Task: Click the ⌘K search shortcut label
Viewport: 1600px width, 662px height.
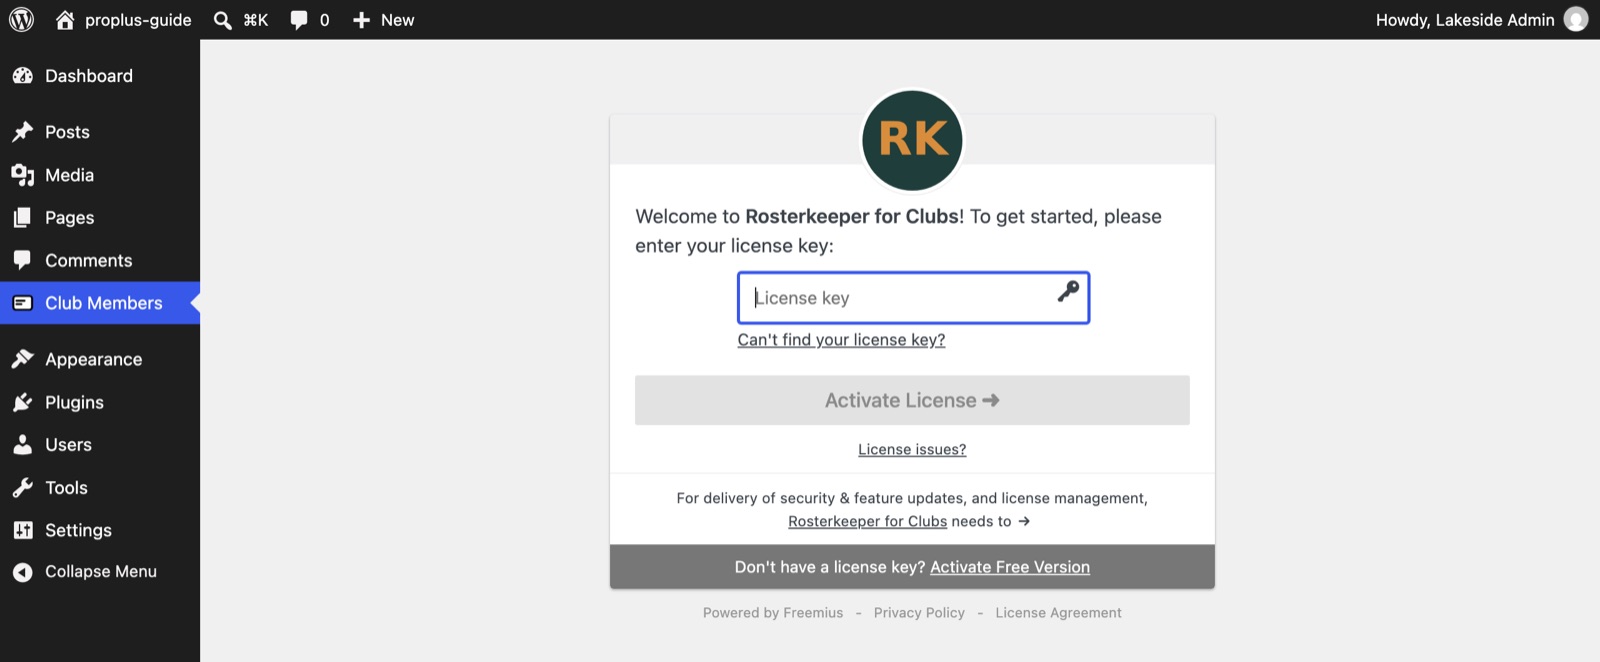Action: click(256, 20)
